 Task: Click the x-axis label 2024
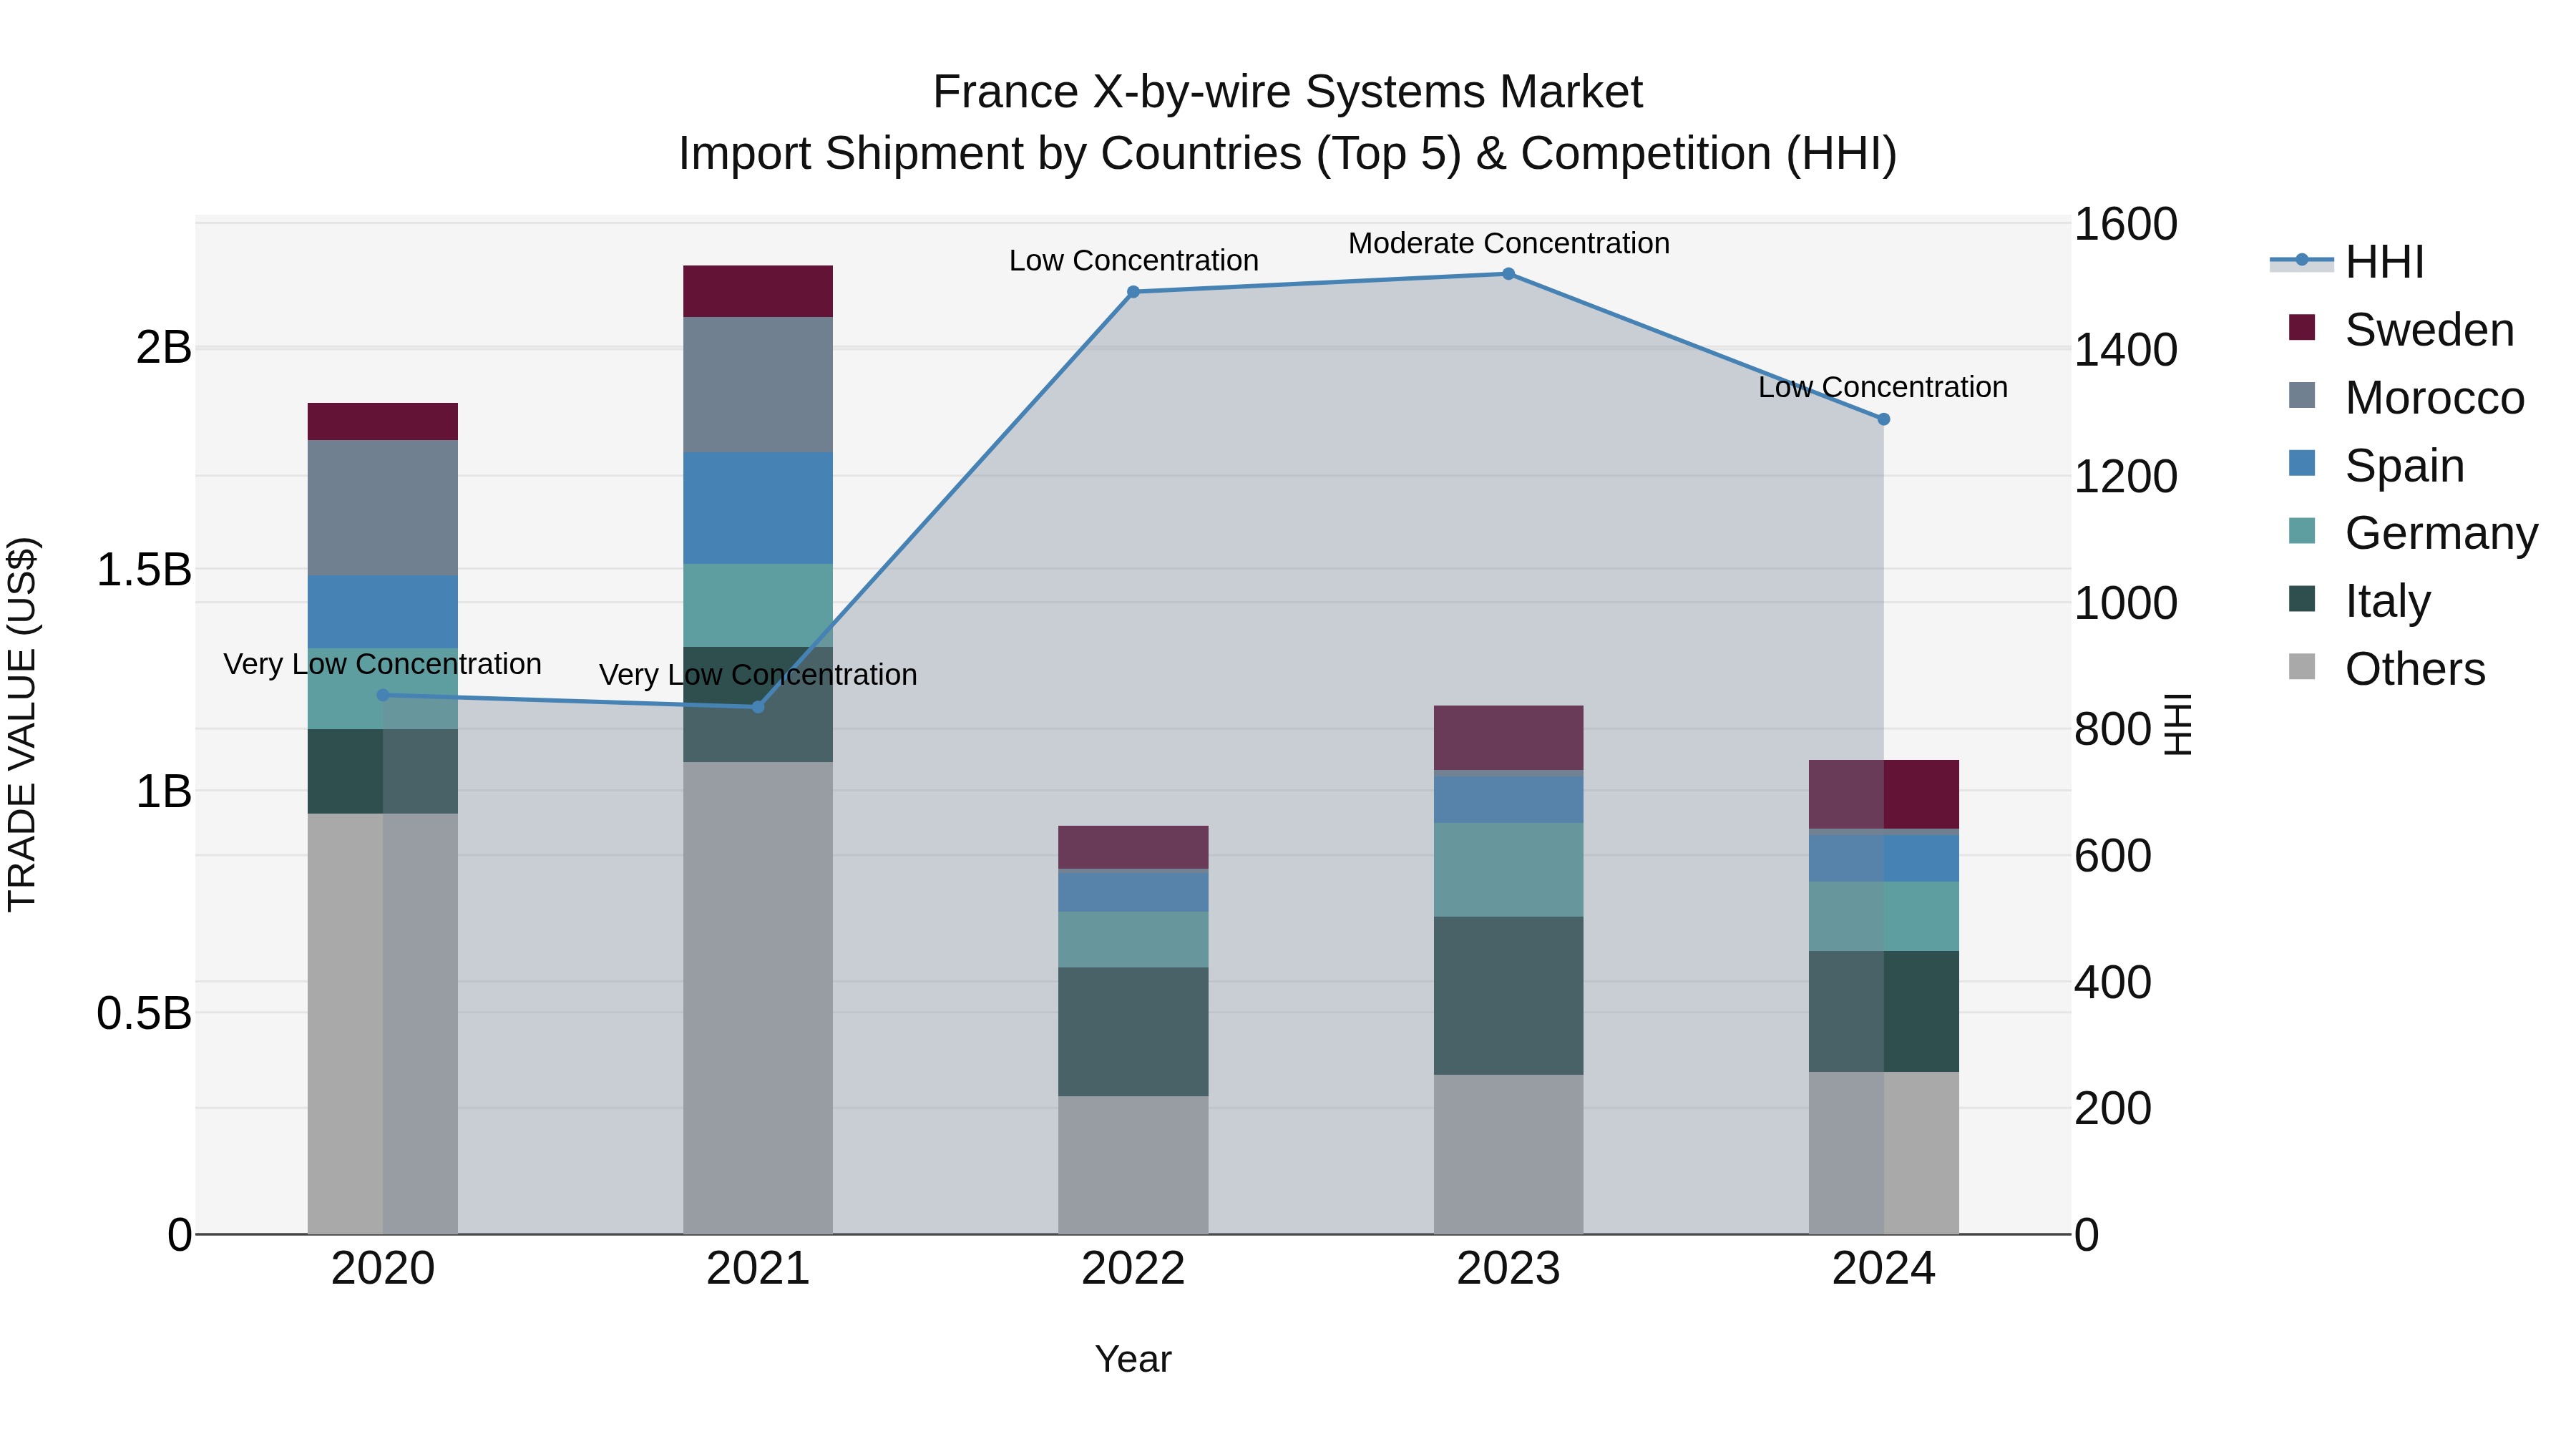1883,1269
